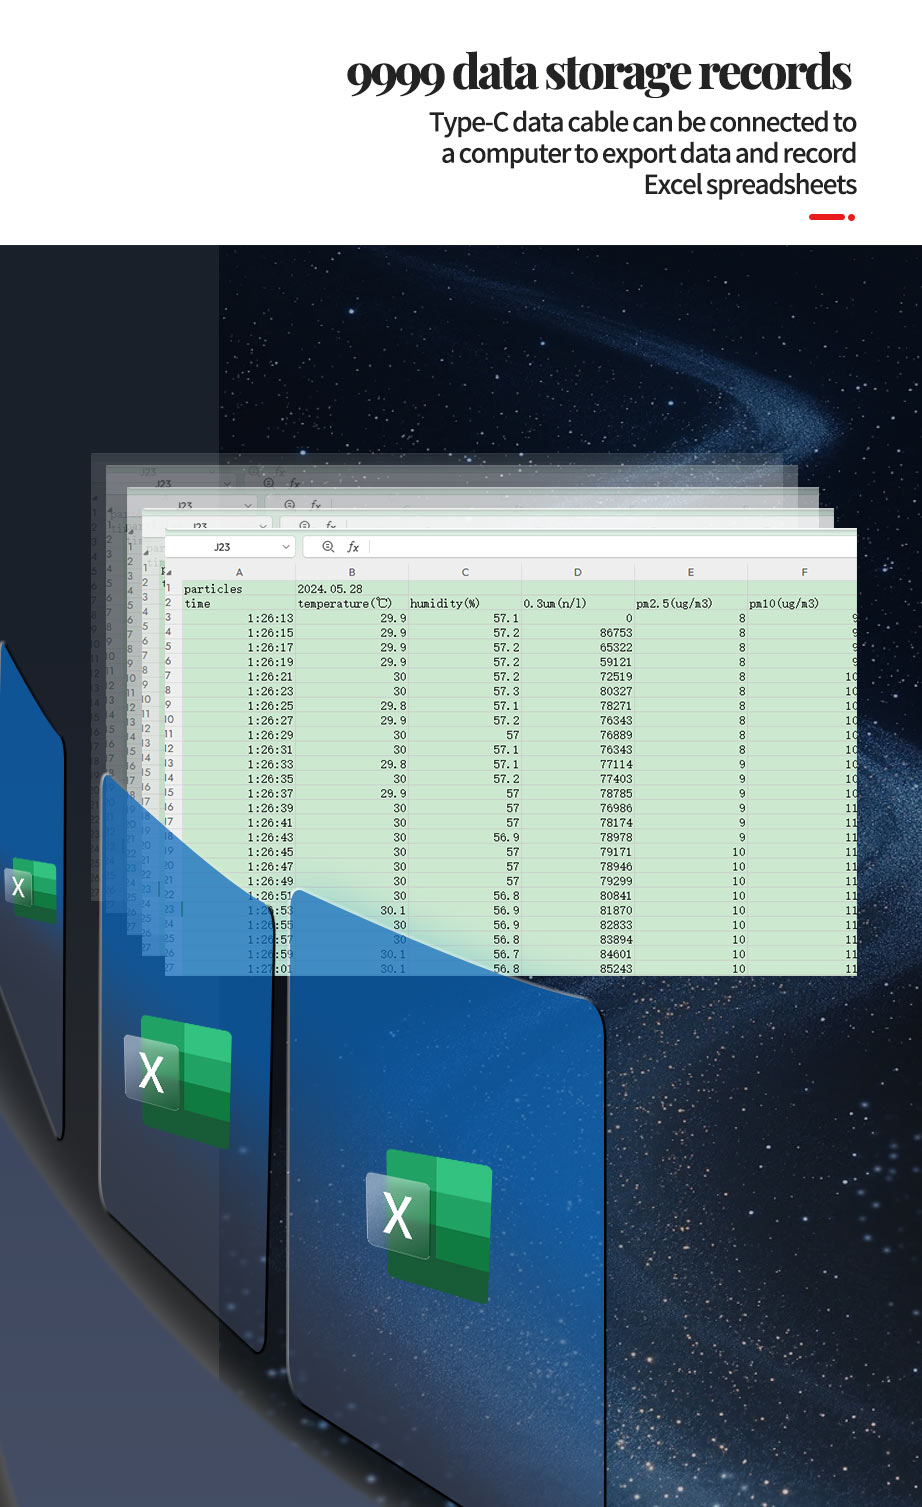Click the zoom magnifier icon in formula bar

[x=327, y=547]
